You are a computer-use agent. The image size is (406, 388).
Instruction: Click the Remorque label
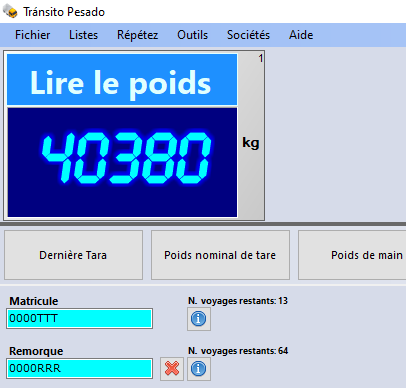(x=36, y=351)
